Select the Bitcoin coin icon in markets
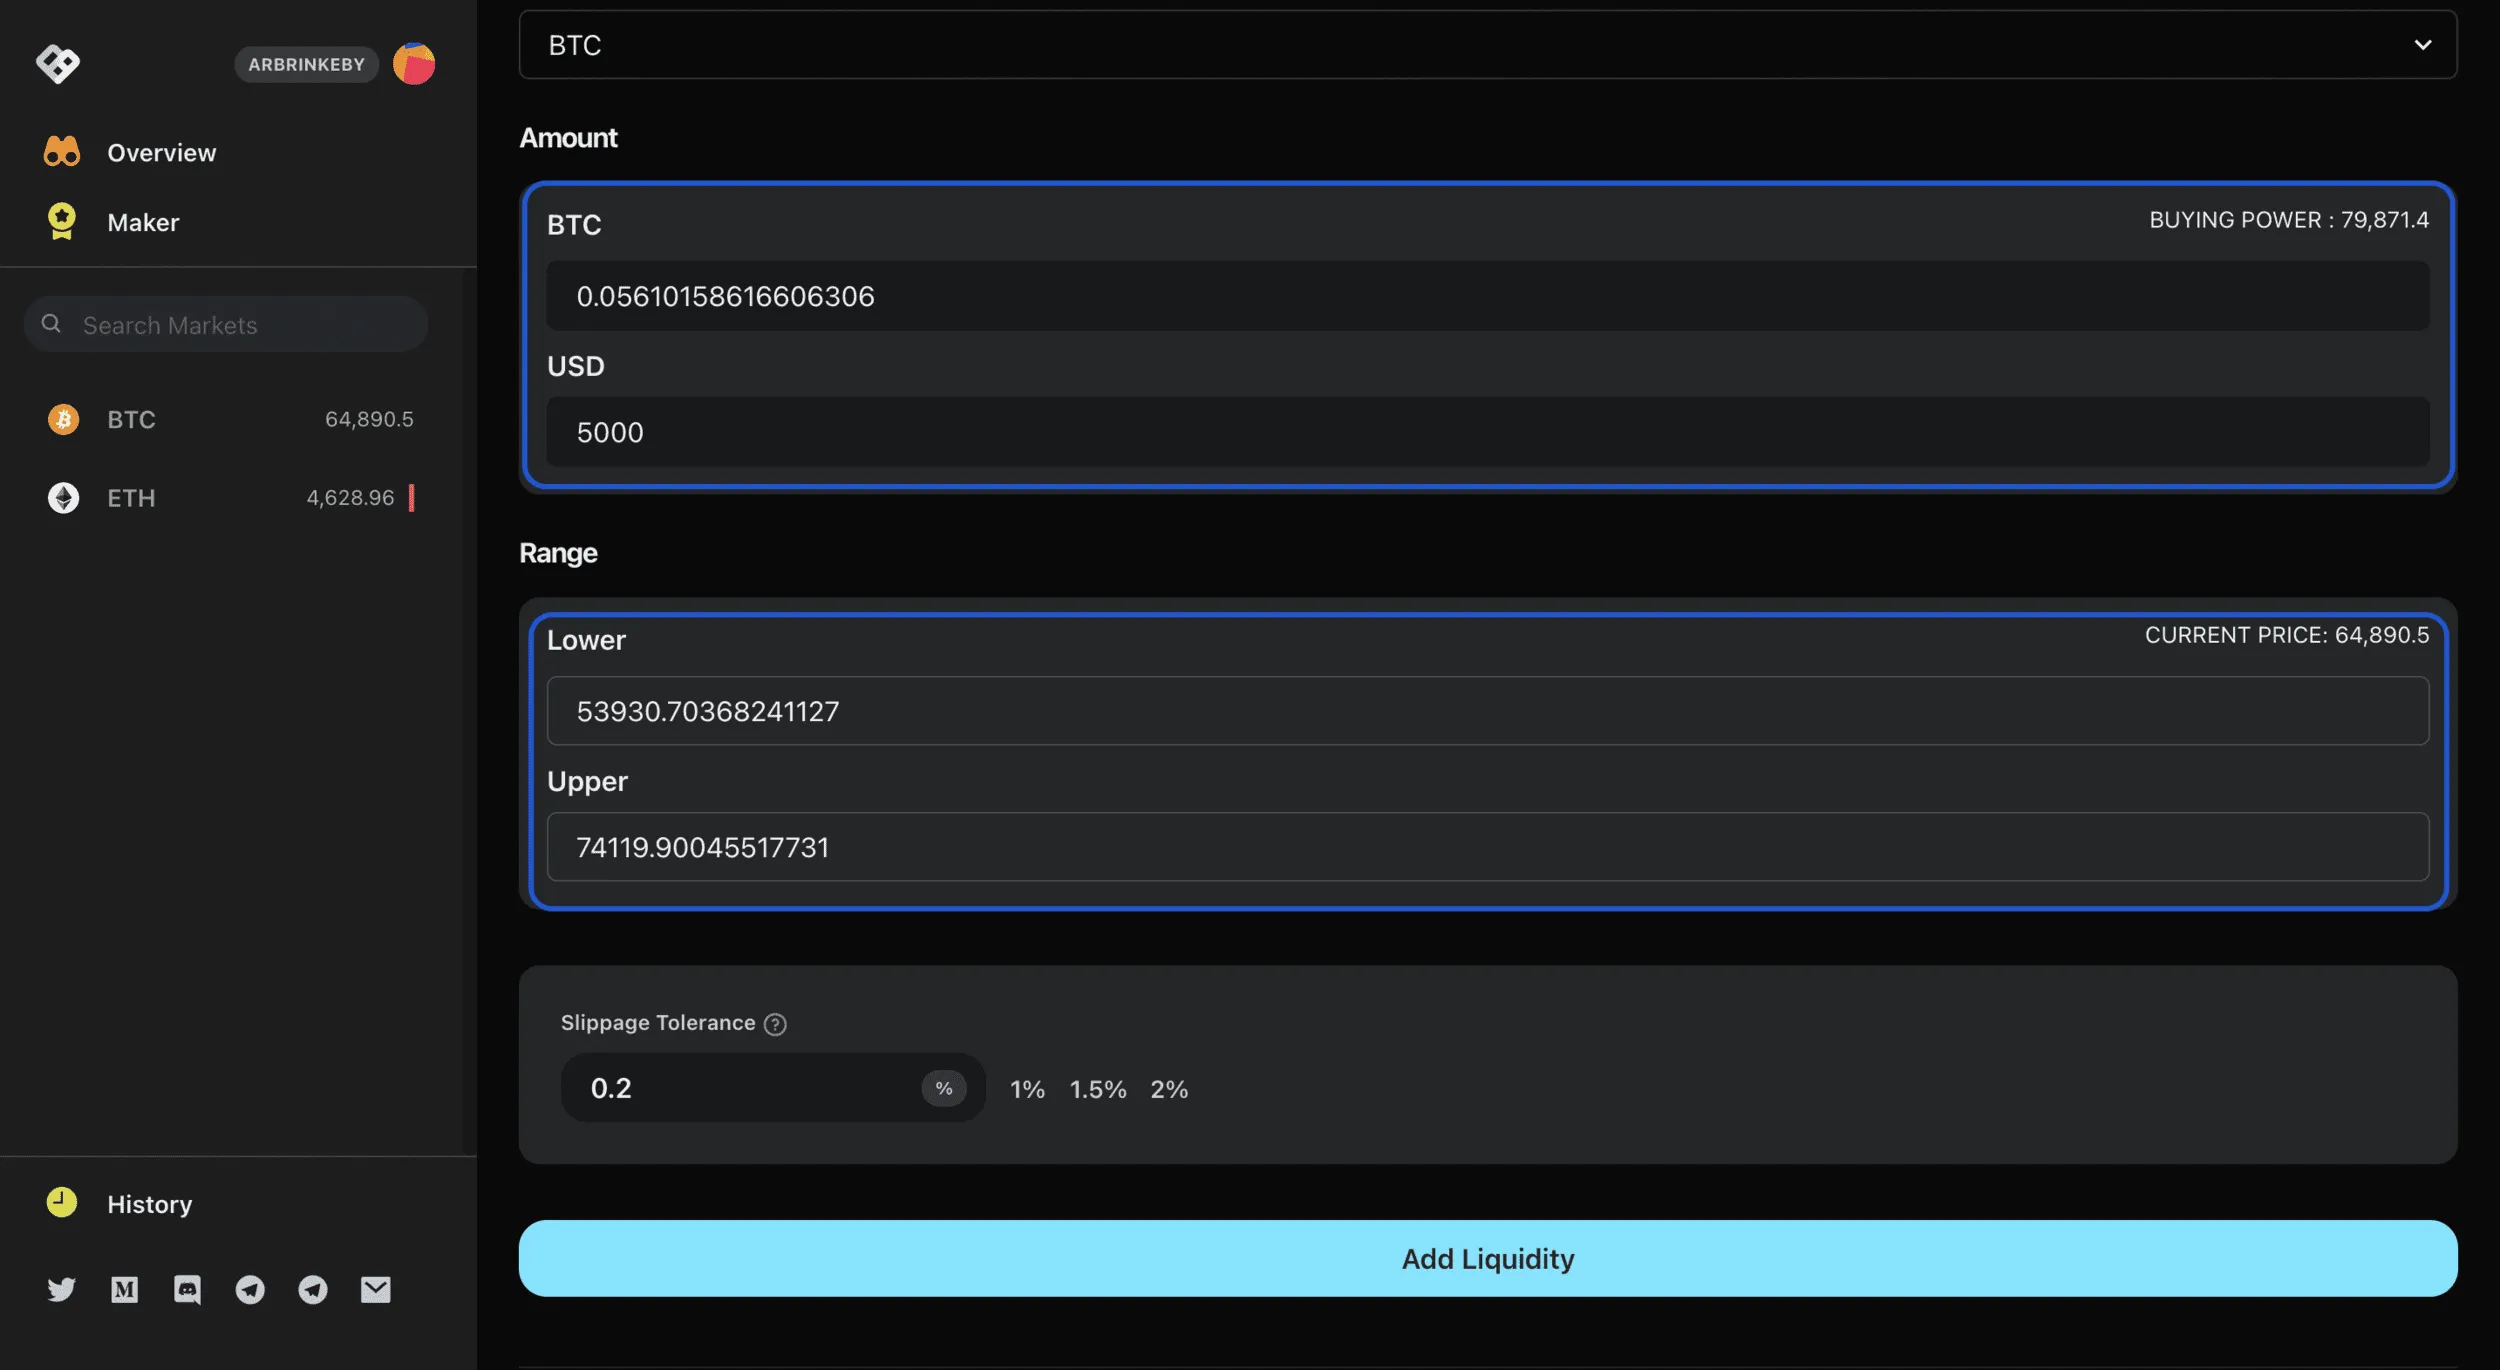 coord(64,419)
